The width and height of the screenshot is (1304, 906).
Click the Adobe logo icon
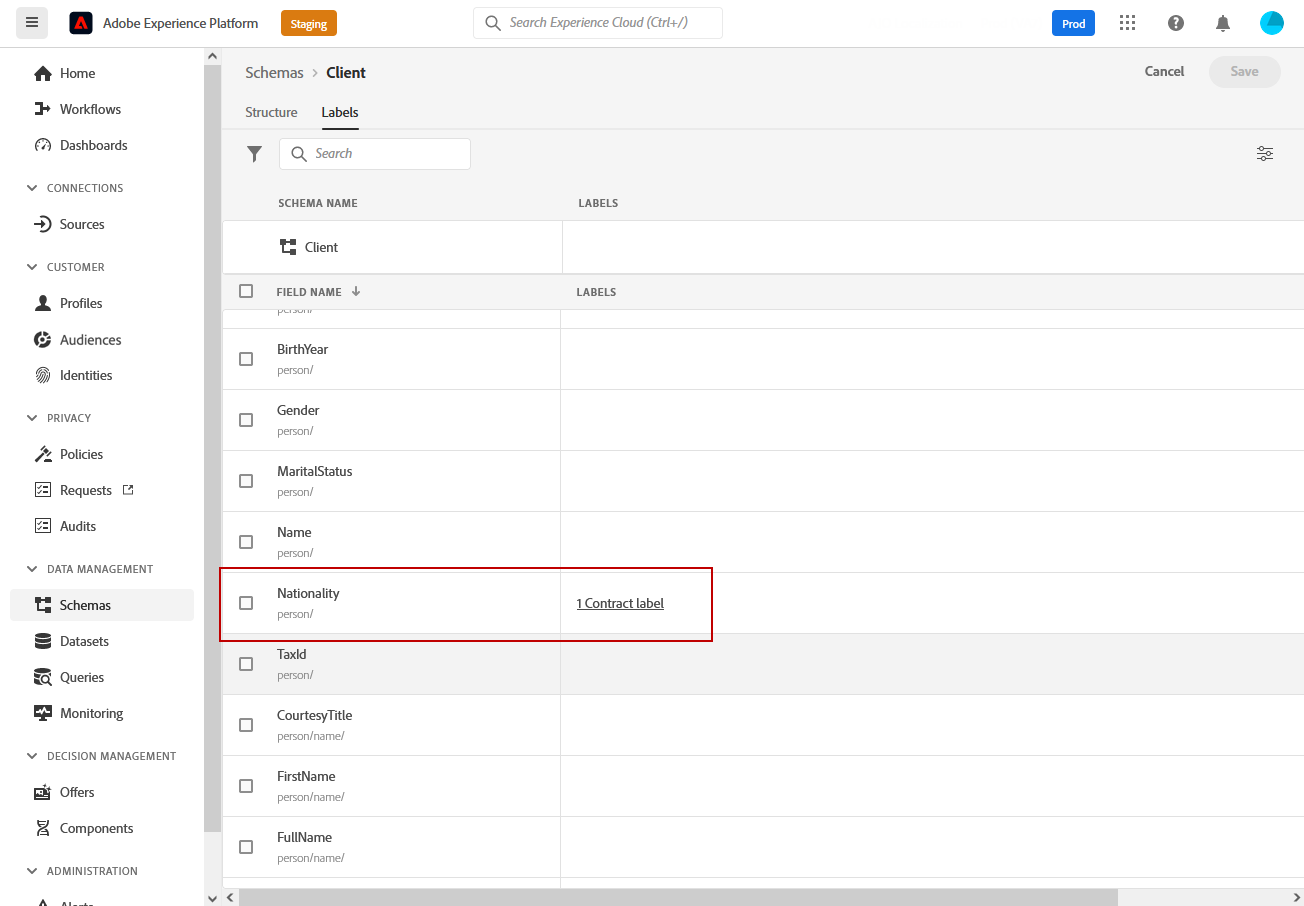(x=81, y=23)
